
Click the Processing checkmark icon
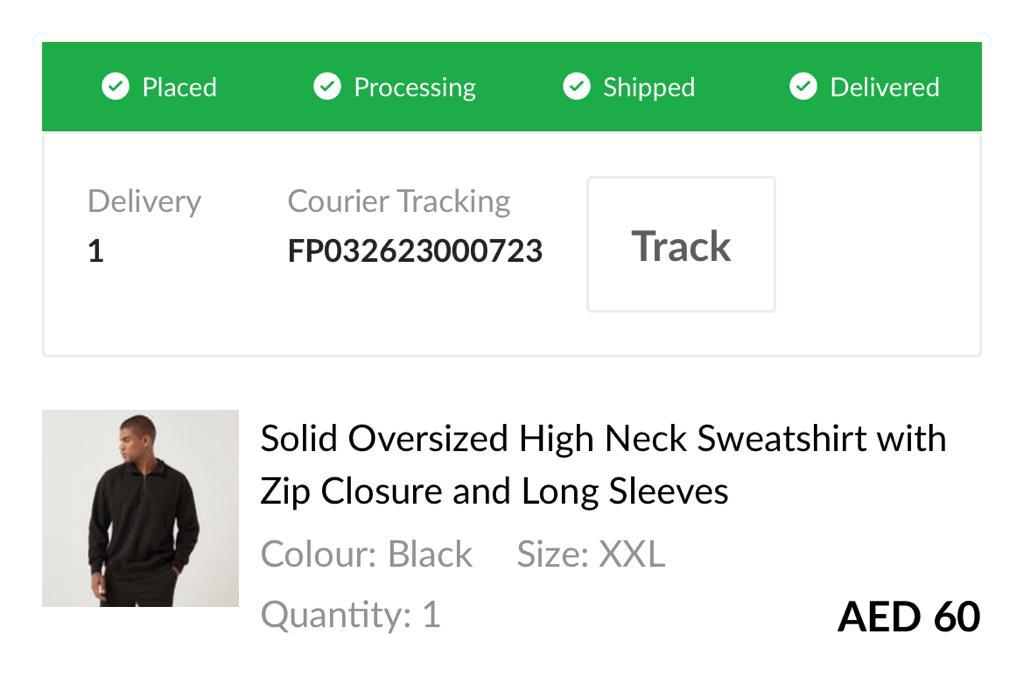click(x=327, y=87)
